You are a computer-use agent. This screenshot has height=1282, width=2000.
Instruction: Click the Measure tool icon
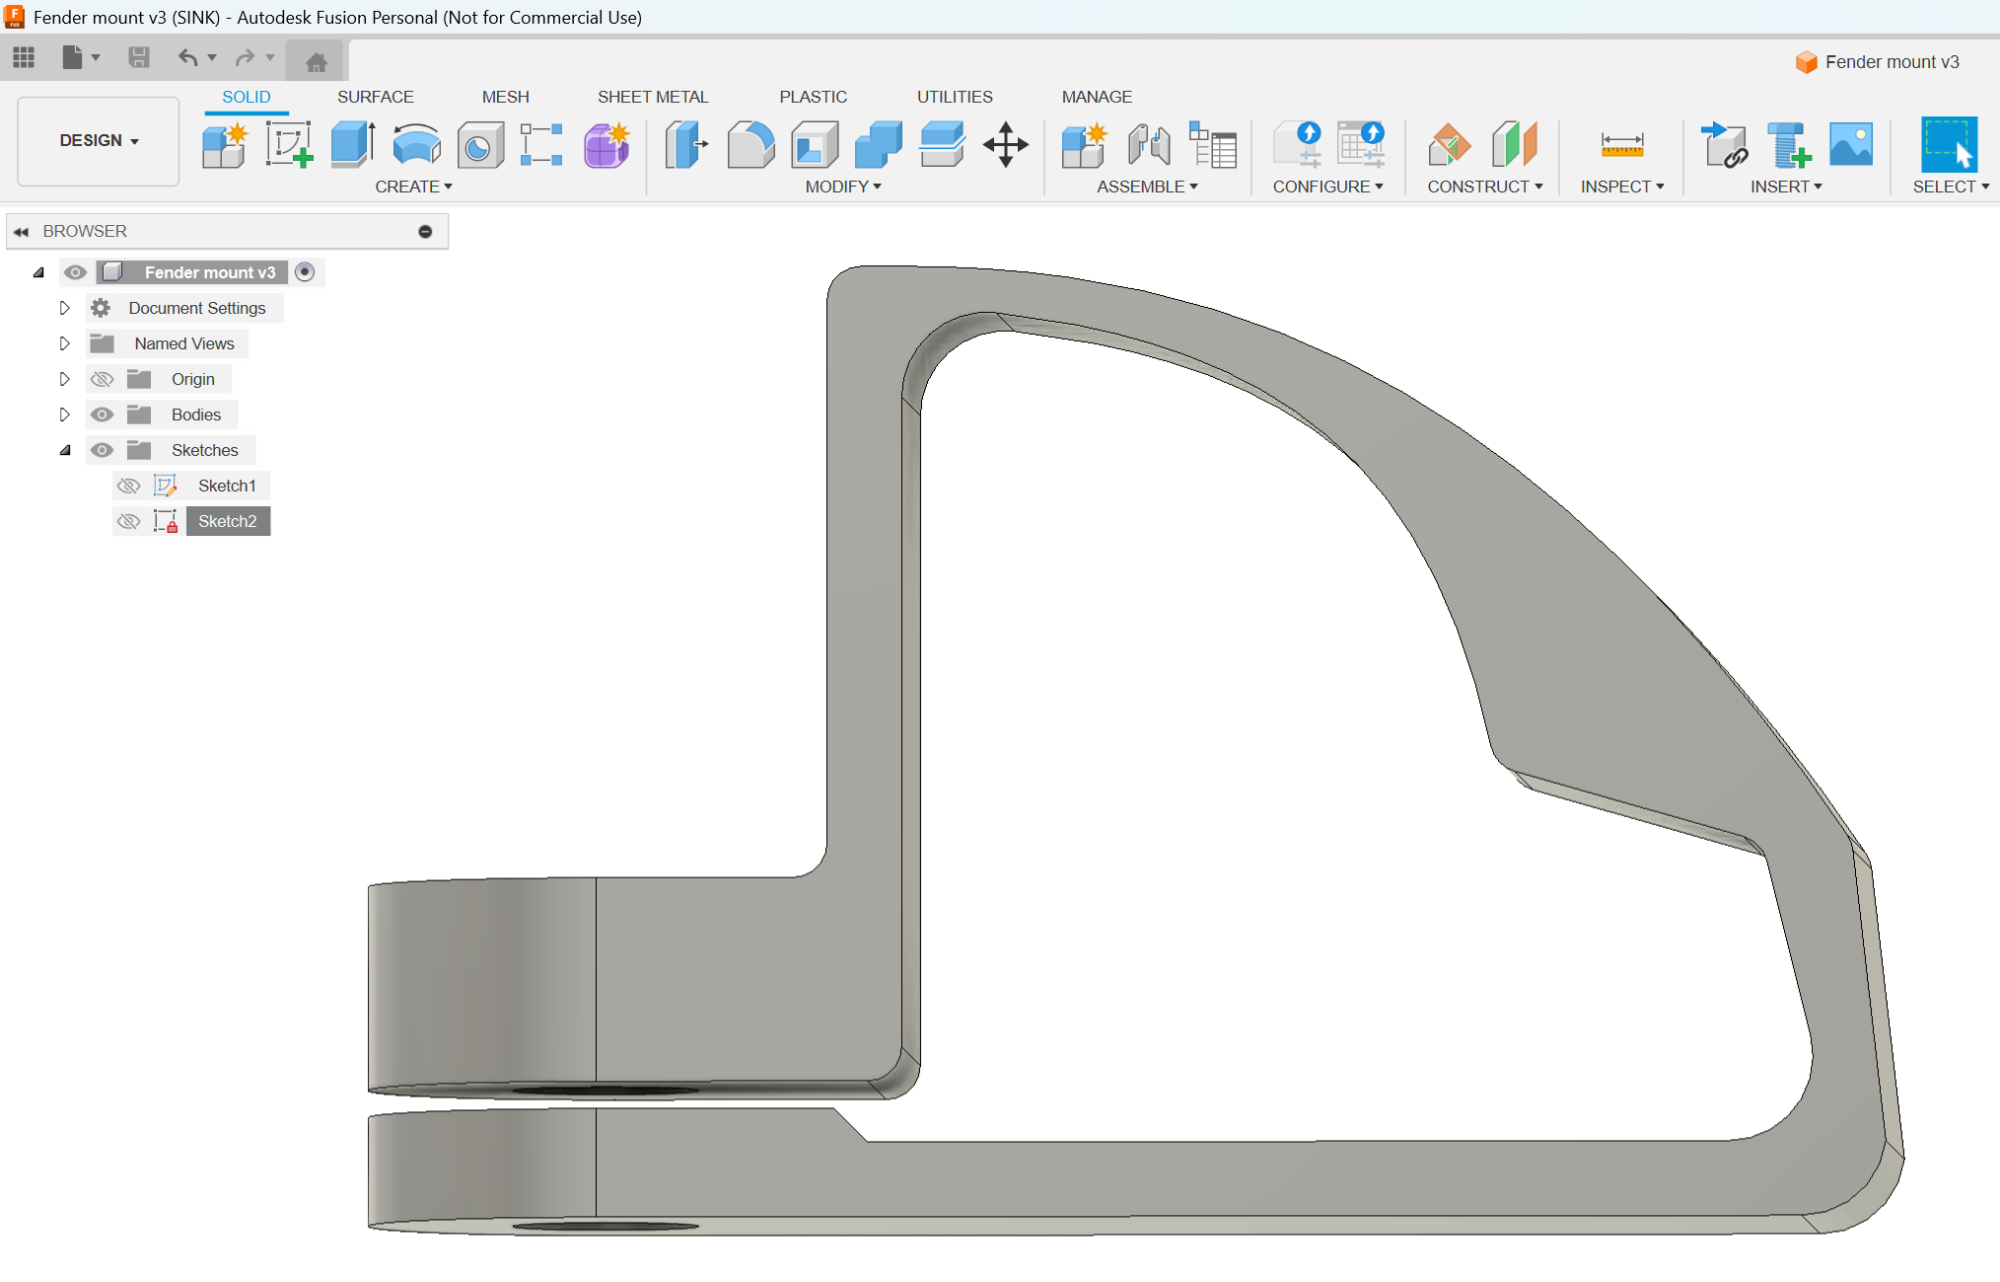click(x=1621, y=145)
